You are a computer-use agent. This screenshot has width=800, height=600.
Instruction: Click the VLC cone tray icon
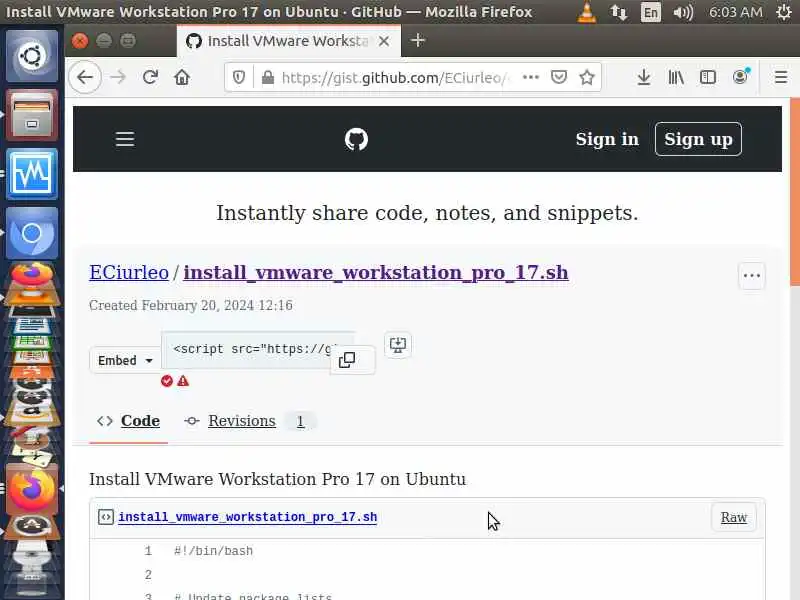587,12
